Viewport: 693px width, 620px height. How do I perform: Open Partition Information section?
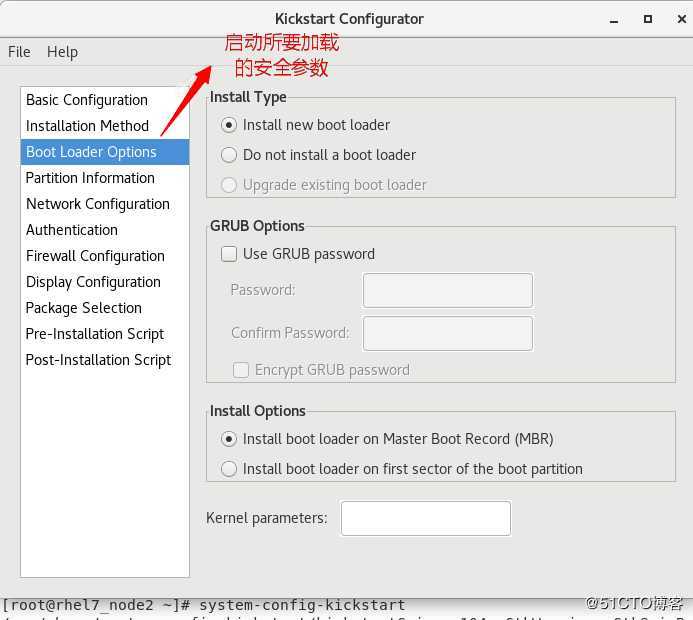tap(105, 178)
